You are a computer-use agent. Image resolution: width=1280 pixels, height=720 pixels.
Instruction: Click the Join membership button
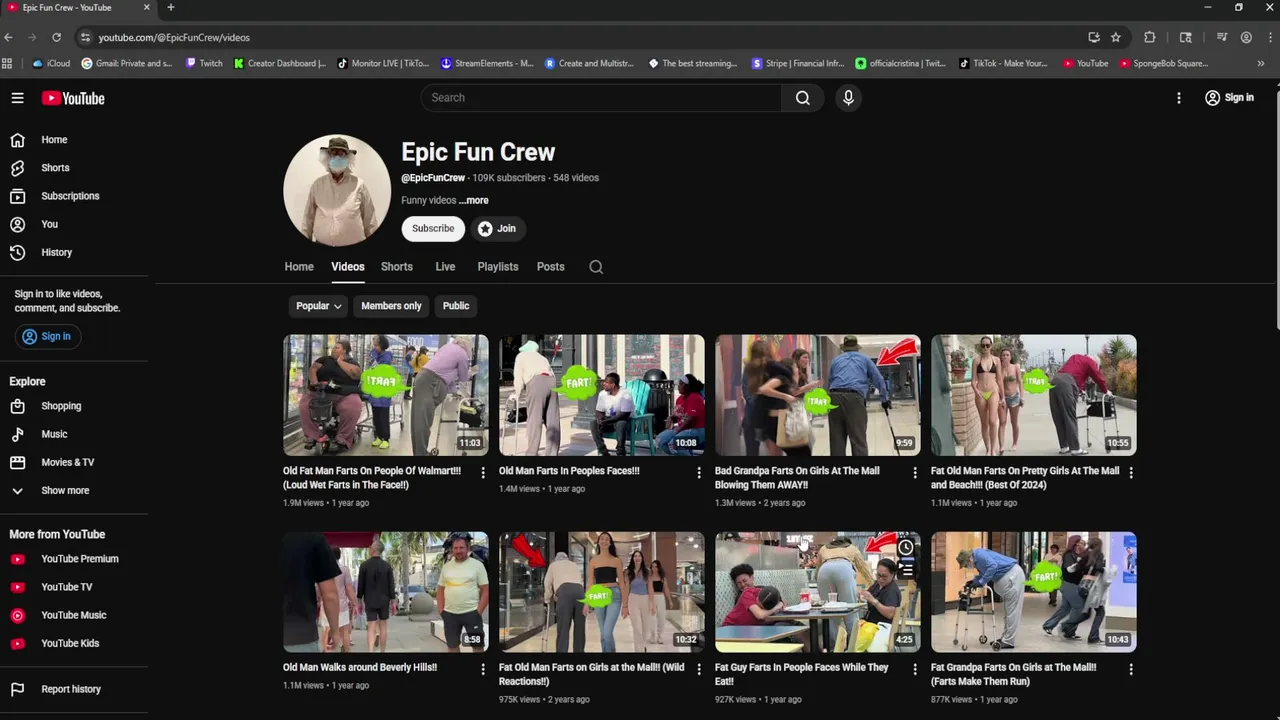tap(497, 229)
